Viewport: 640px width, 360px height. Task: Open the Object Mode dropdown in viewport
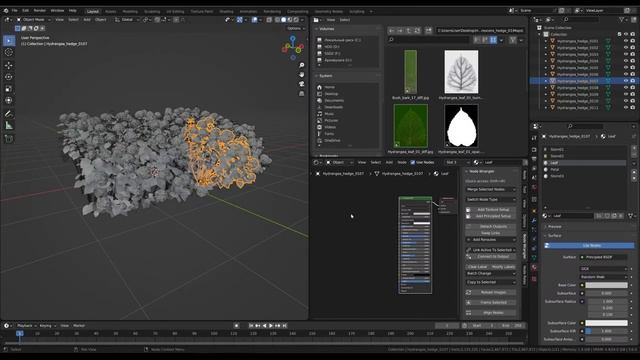click(x=33, y=20)
